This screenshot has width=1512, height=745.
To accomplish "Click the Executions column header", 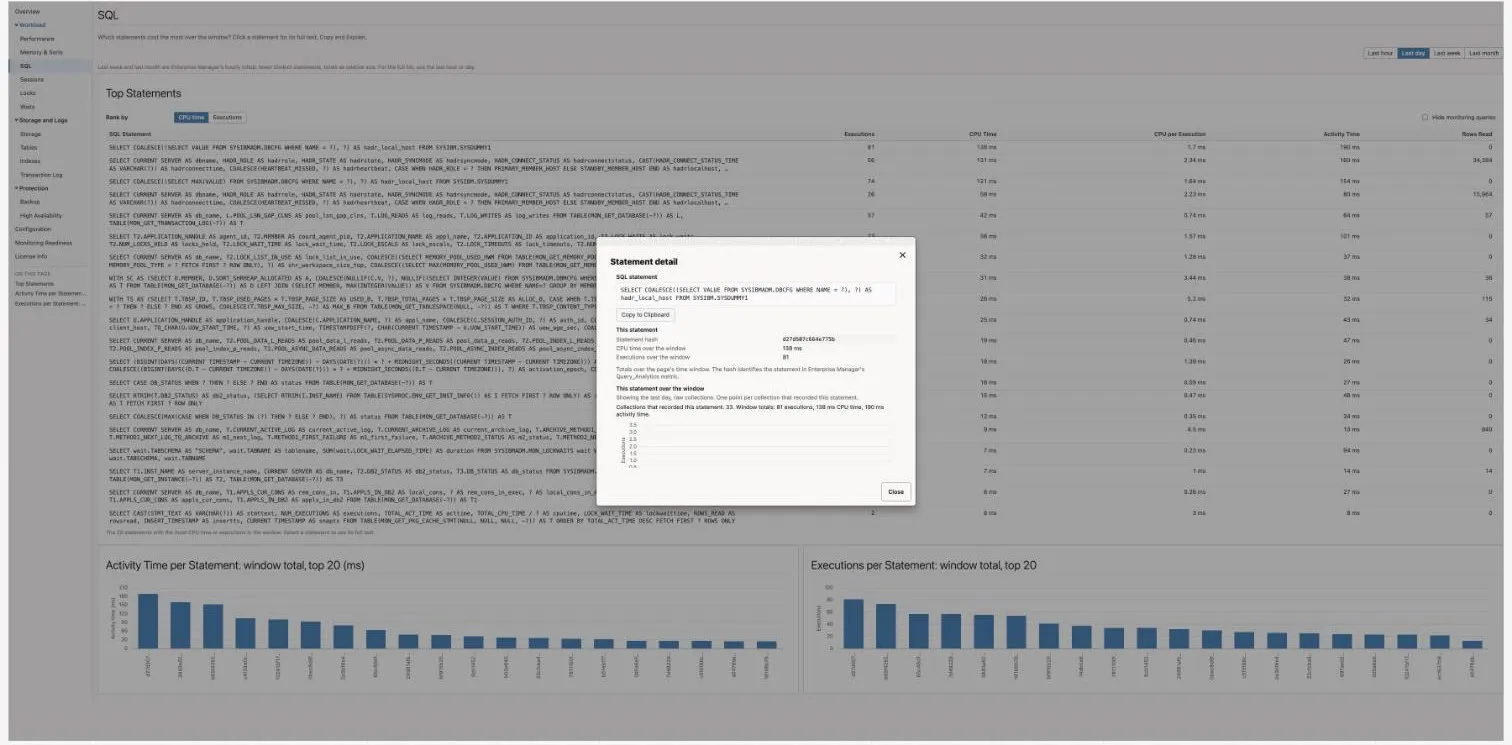I will coord(859,133).
